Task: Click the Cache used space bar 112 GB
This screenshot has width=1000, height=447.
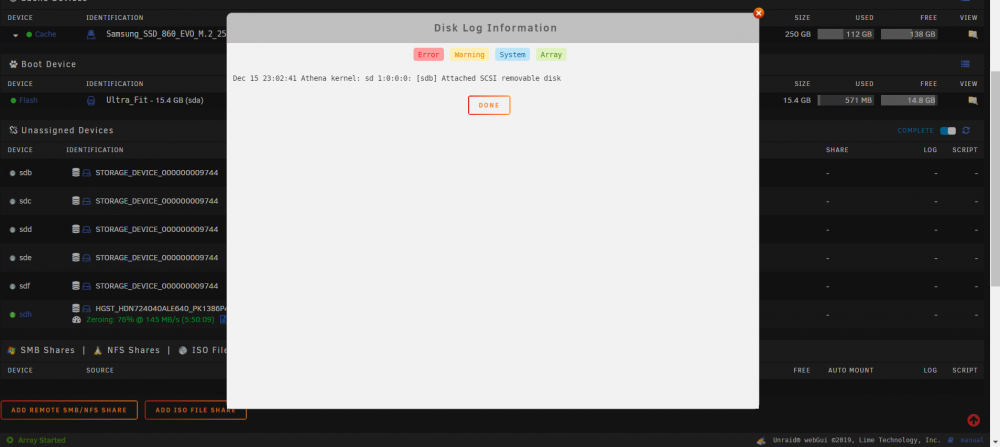Action: pyautogui.click(x=846, y=34)
